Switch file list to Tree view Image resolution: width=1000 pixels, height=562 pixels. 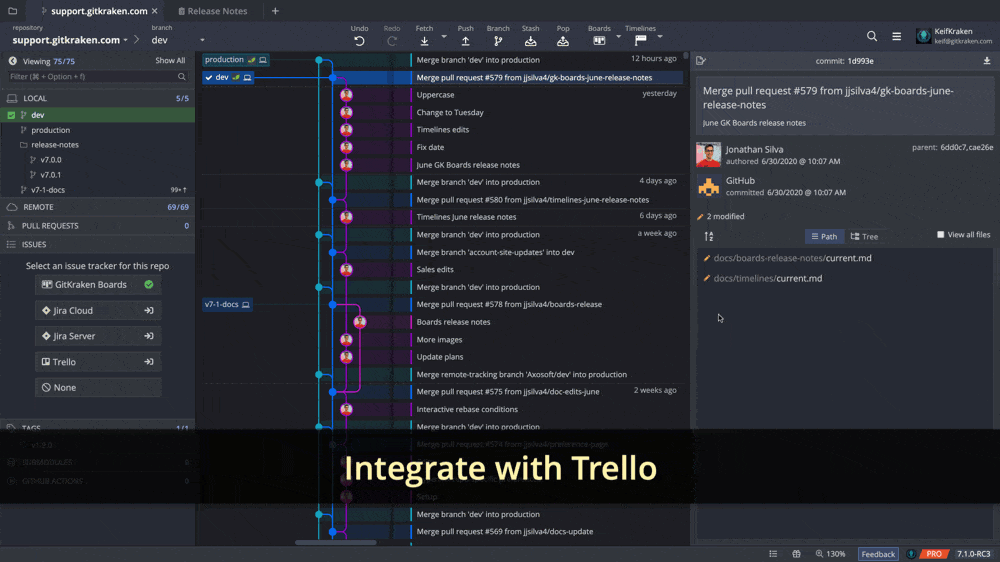(864, 237)
